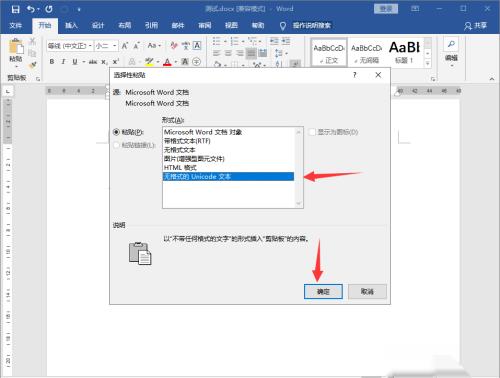Toggle Italic formatting
Viewport: 500px width, 378px height.
coord(63,62)
